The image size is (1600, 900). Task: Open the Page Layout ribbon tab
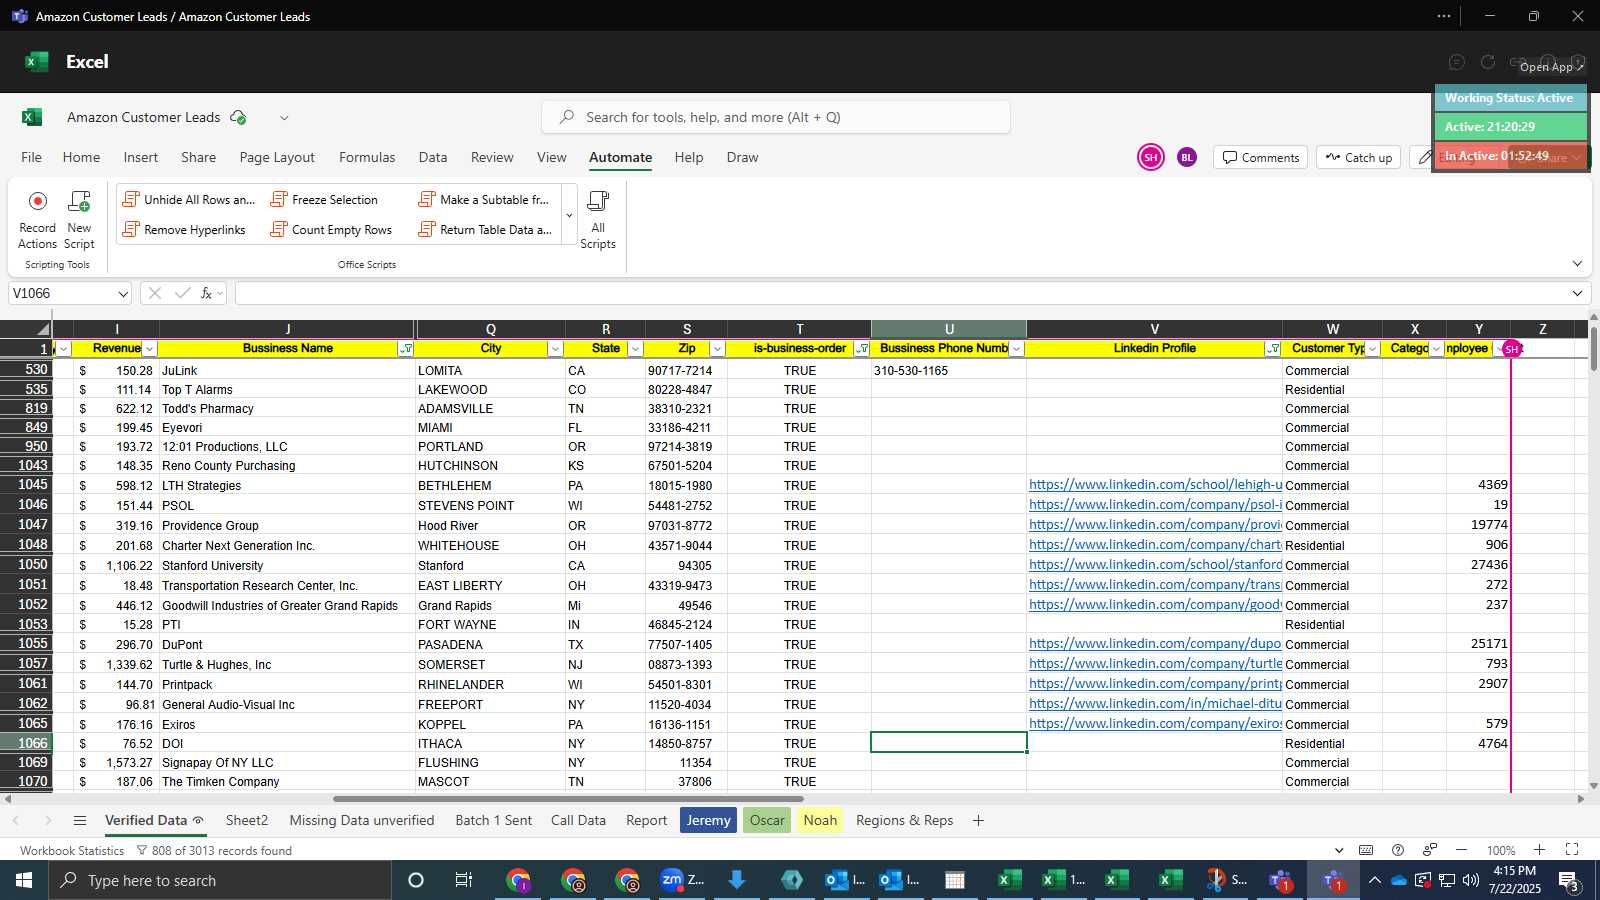click(277, 157)
